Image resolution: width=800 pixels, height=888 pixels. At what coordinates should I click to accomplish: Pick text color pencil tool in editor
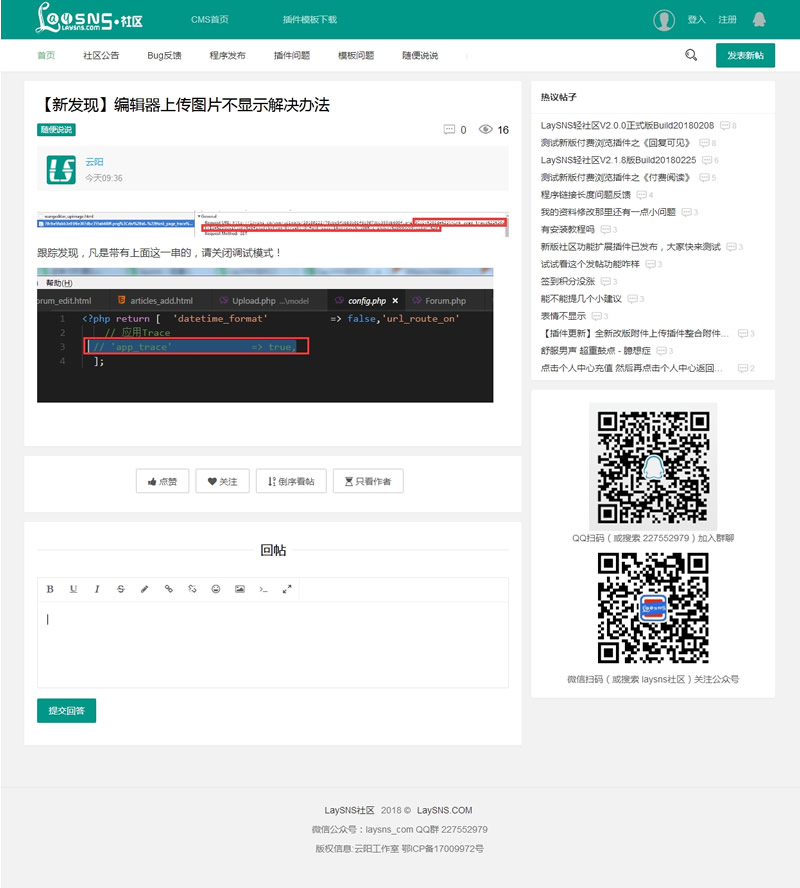point(144,589)
